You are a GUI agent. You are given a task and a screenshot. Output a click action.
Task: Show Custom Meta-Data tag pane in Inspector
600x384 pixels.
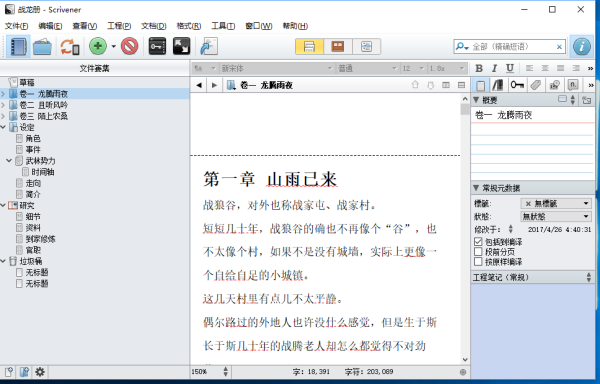(536, 85)
